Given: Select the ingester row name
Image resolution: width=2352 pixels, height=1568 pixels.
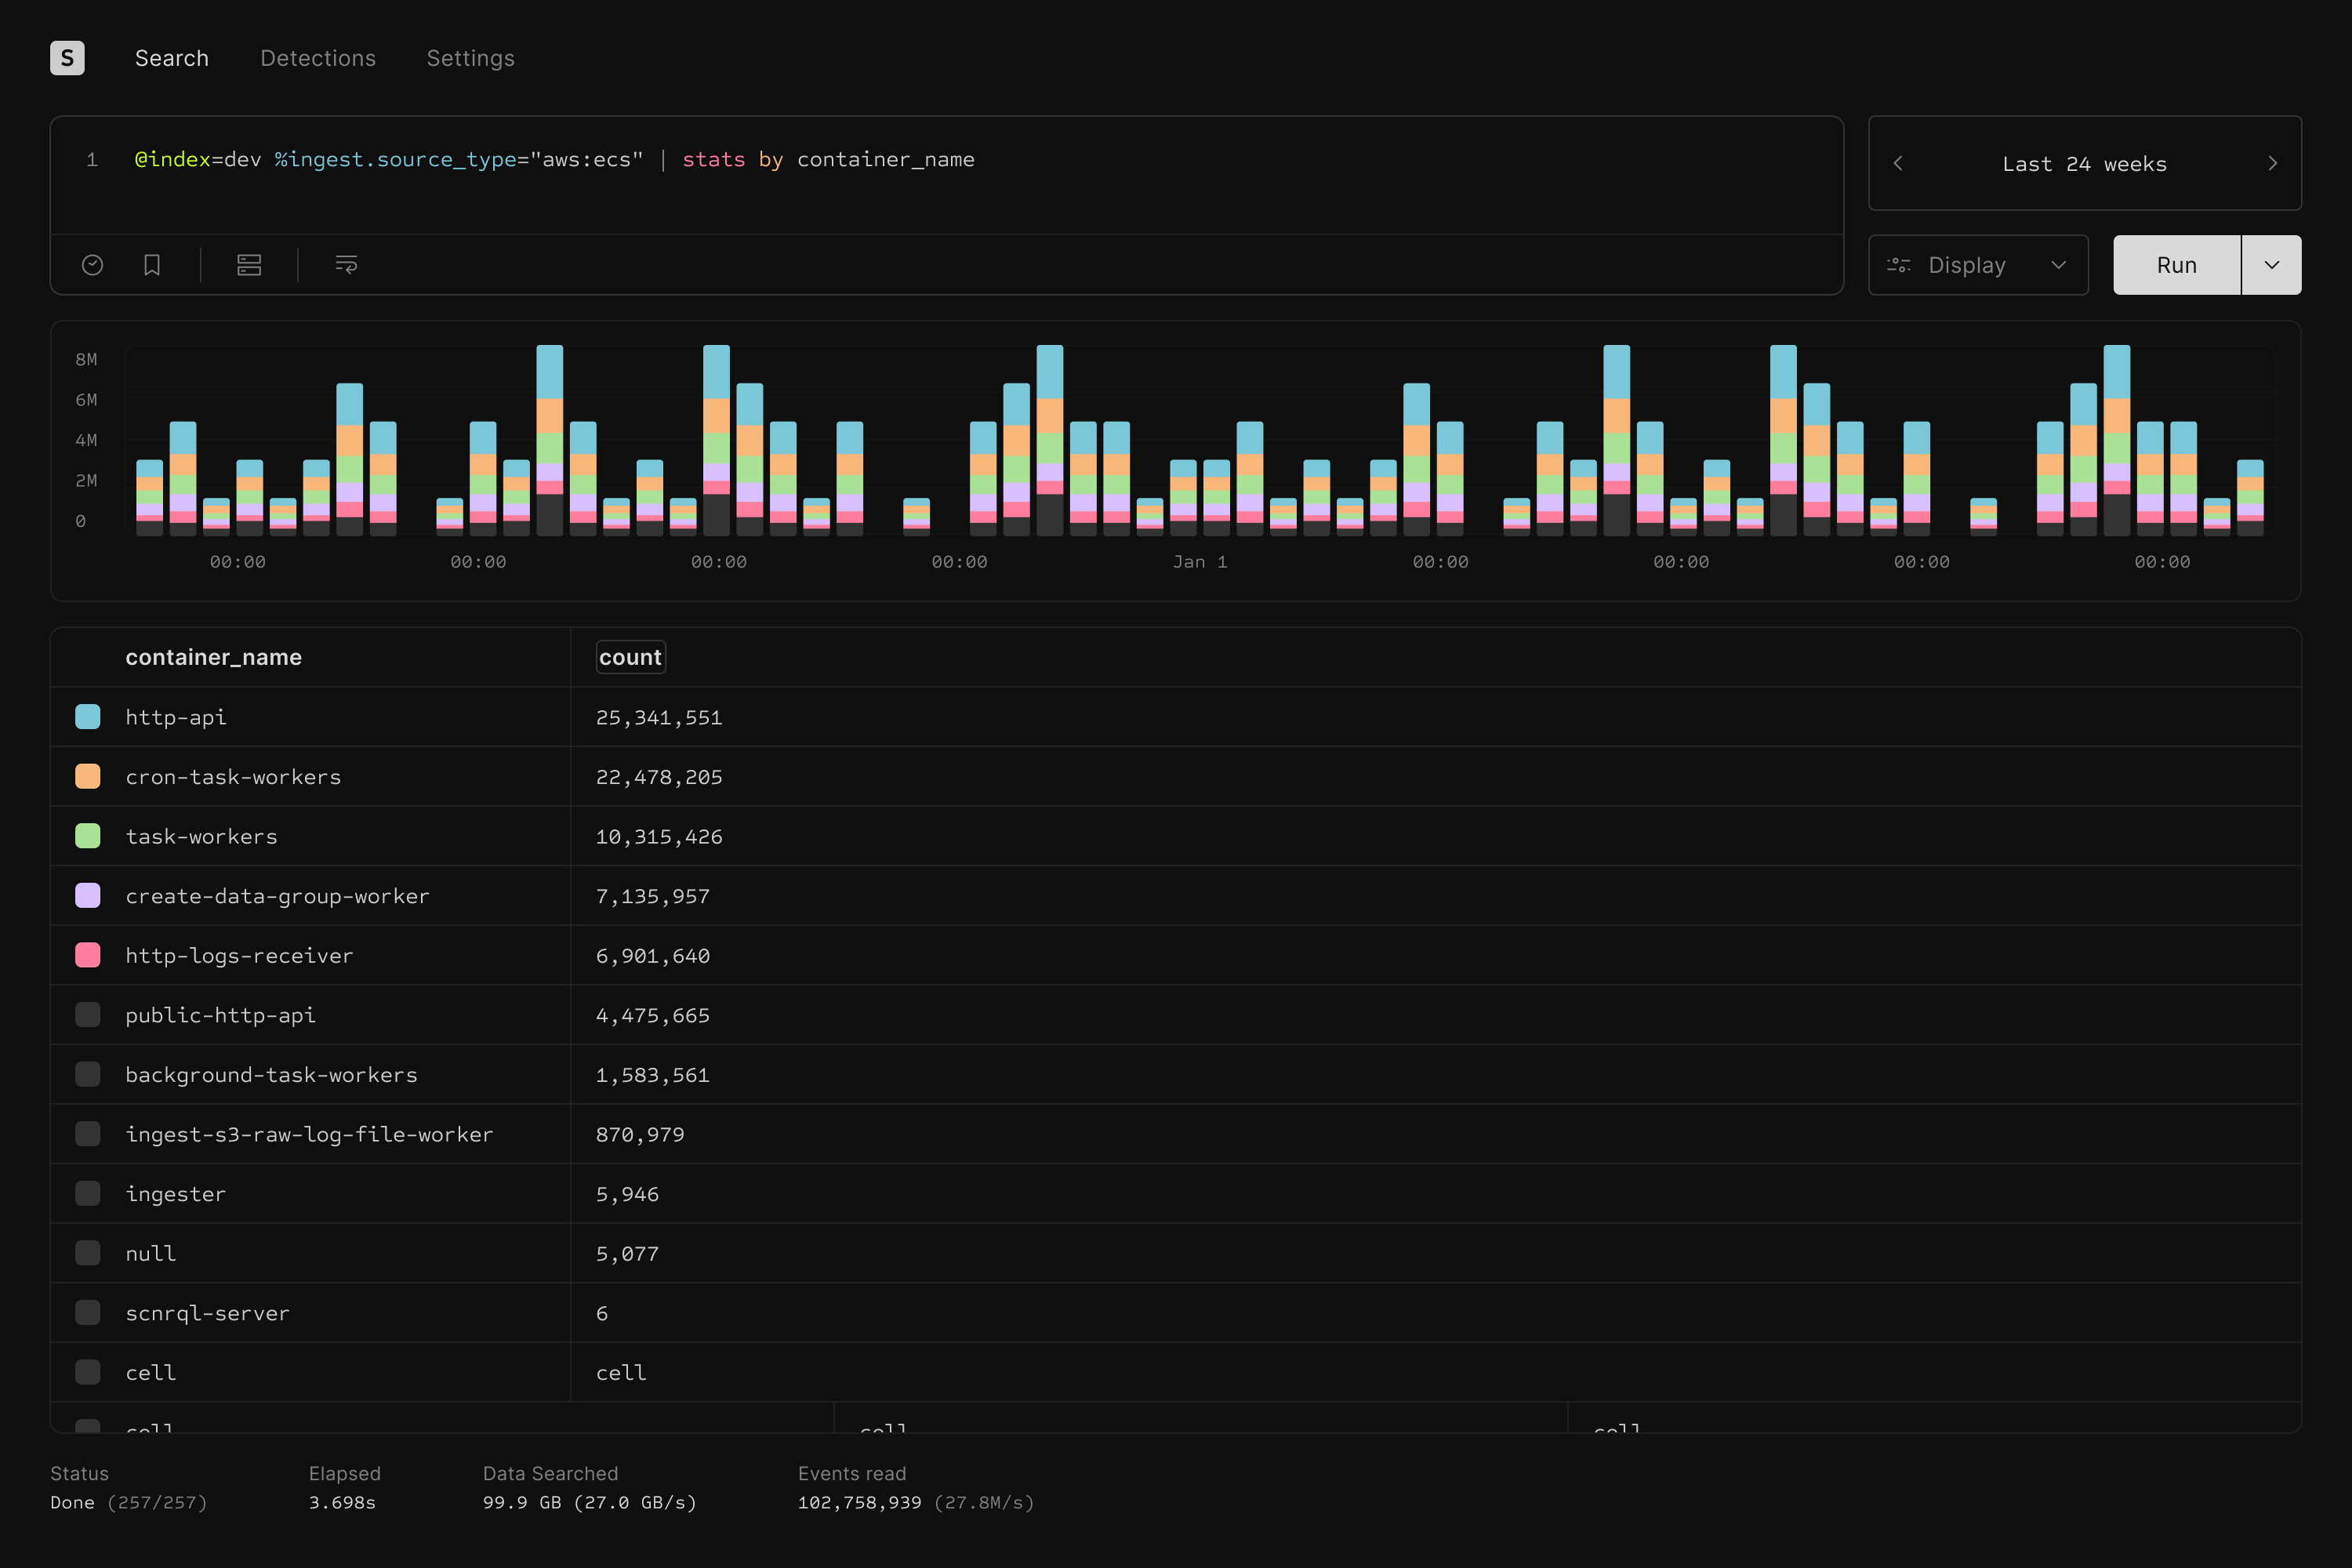Looking at the screenshot, I should click(176, 1193).
